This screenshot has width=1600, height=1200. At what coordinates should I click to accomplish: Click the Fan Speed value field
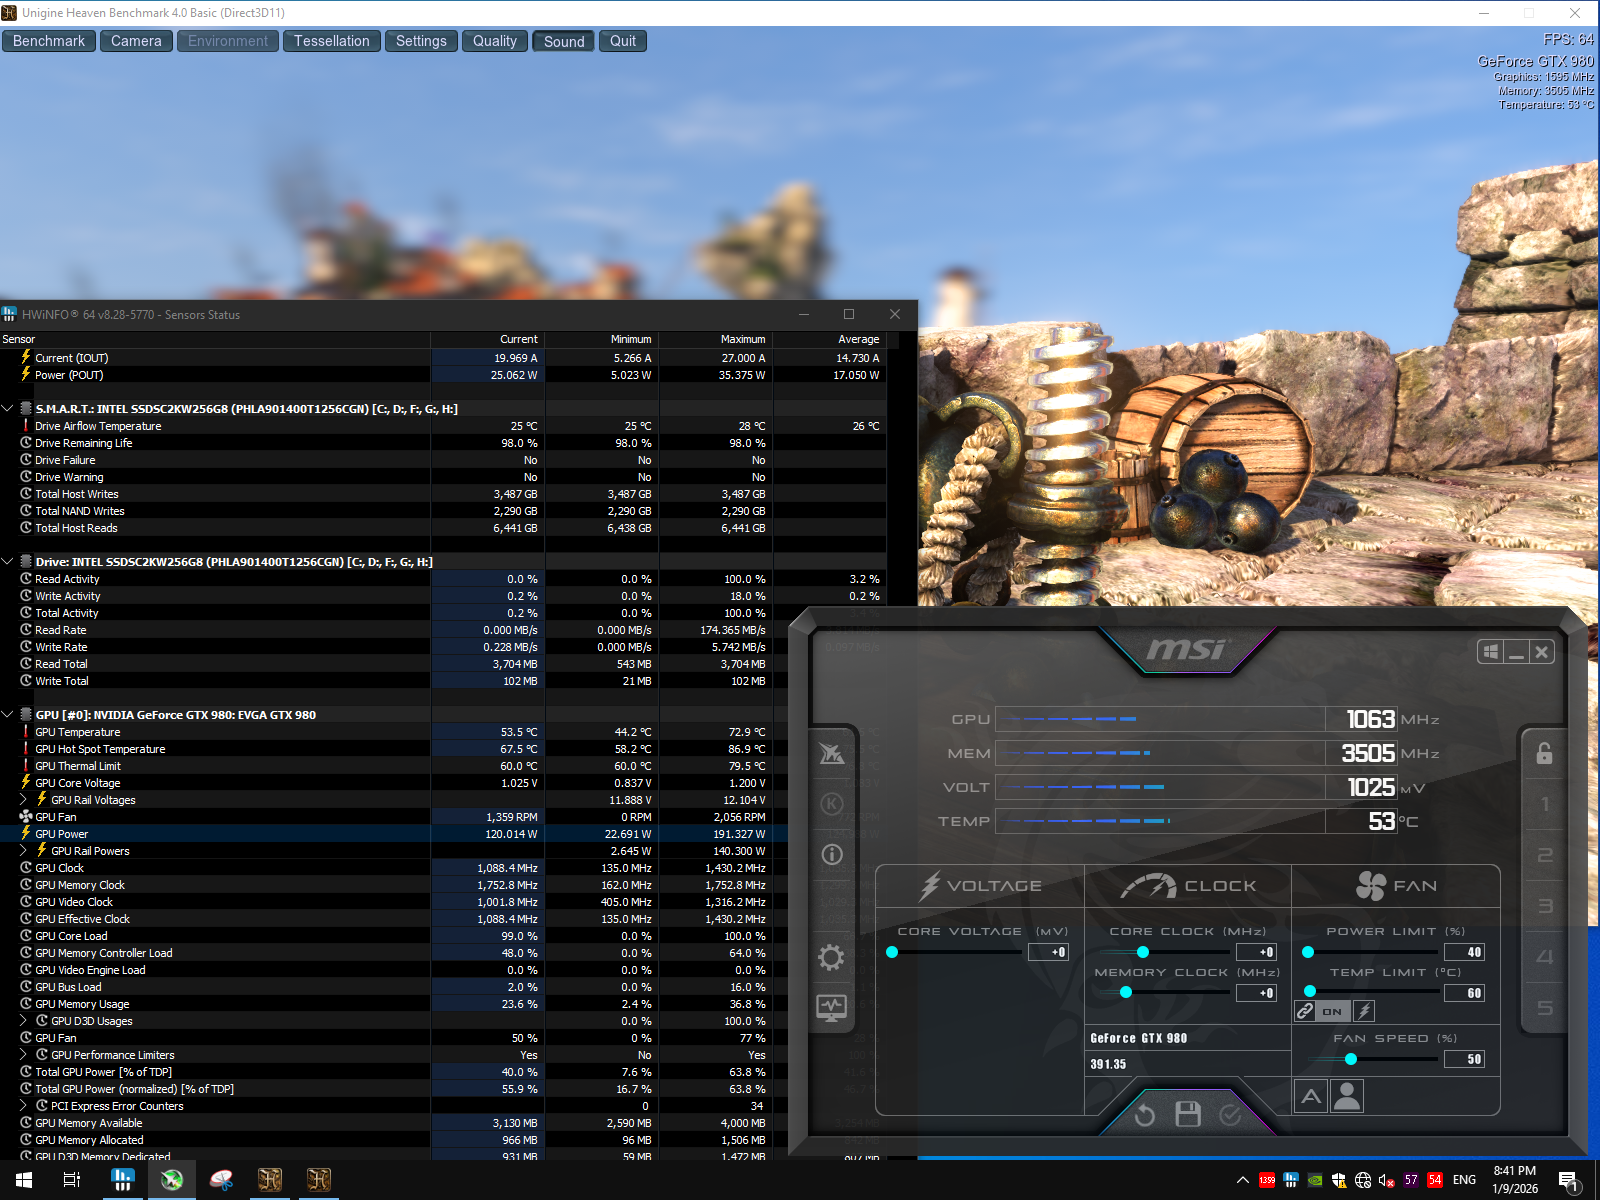pyautogui.click(x=1465, y=1059)
